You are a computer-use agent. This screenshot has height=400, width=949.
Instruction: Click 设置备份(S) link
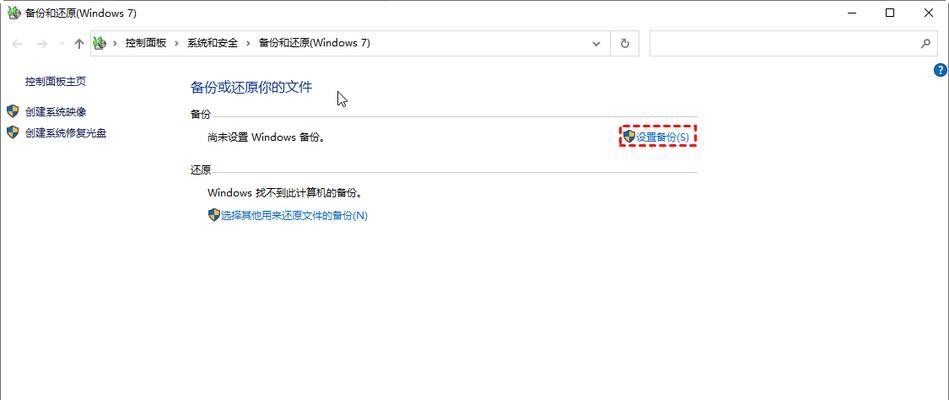(657, 137)
